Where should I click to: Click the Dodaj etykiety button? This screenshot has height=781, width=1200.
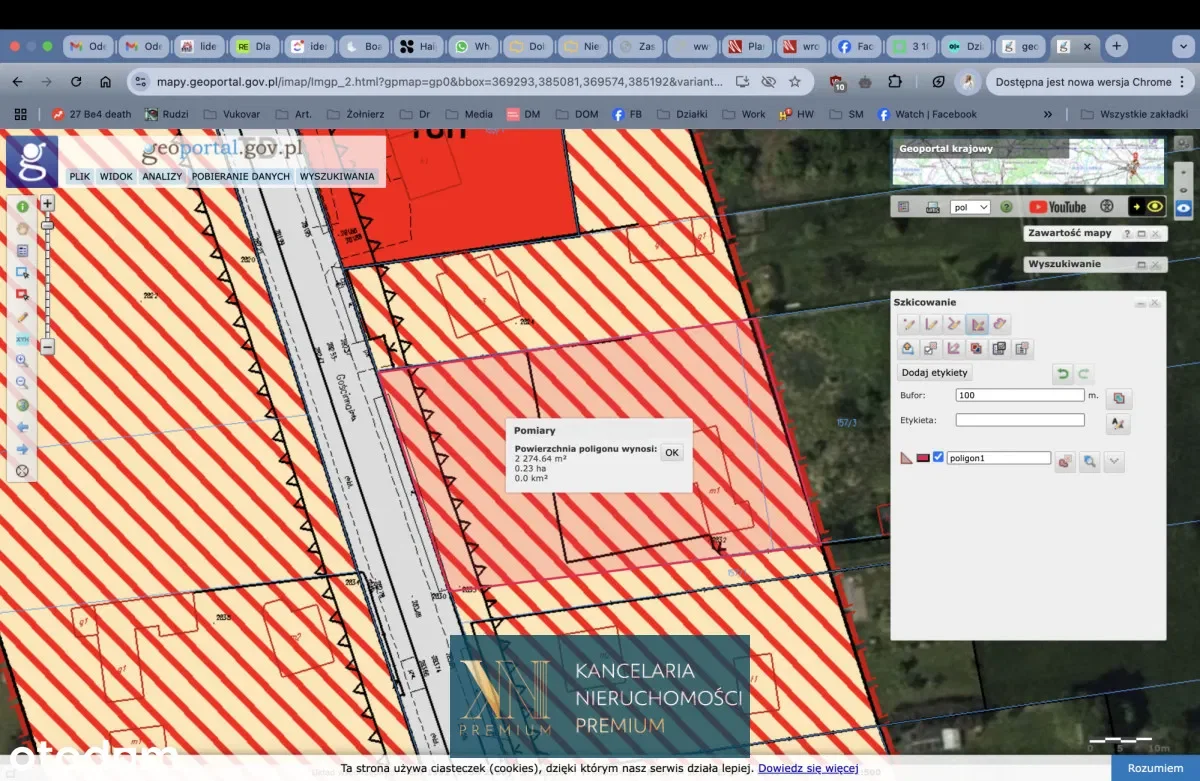click(935, 372)
